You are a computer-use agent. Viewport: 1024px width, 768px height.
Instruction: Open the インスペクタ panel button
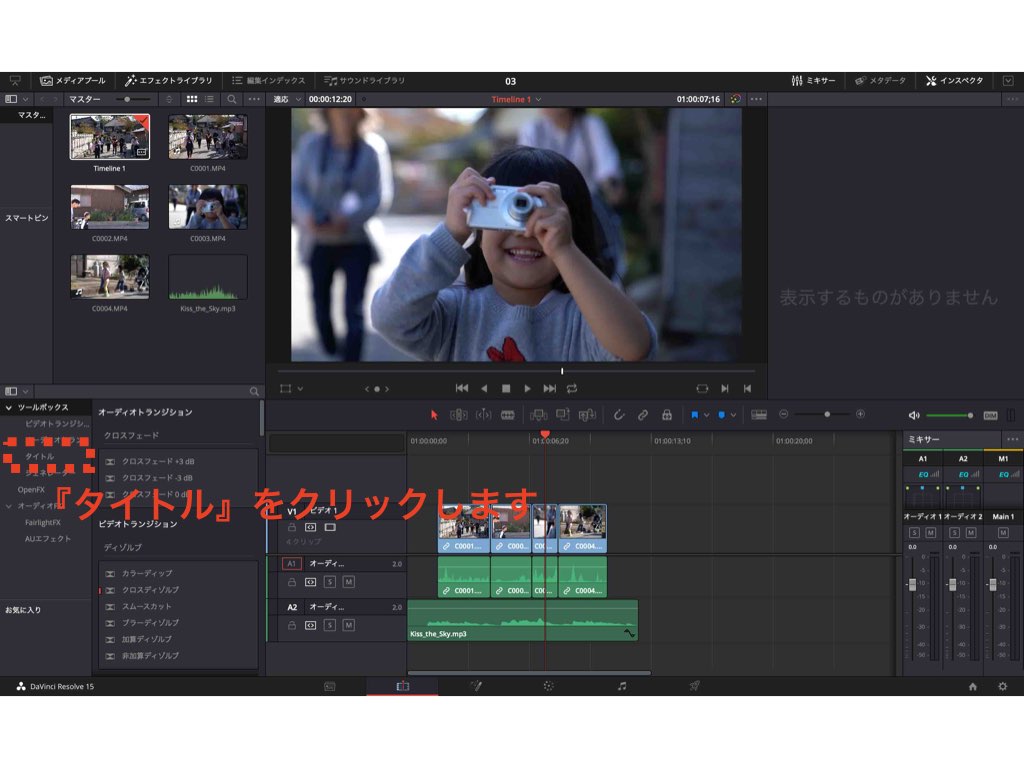(954, 80)
